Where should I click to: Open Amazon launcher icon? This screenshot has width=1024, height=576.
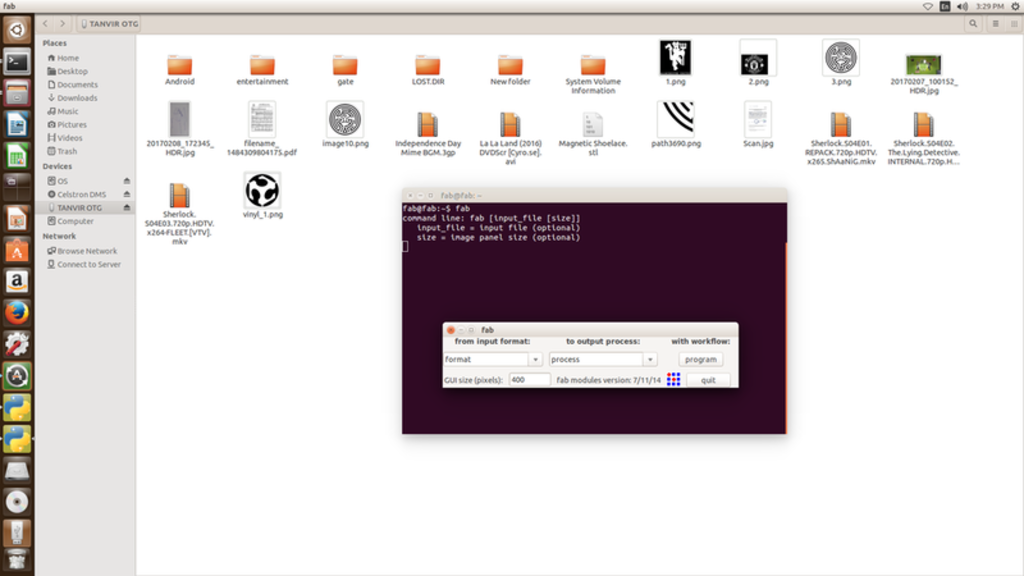click(17, 282)
